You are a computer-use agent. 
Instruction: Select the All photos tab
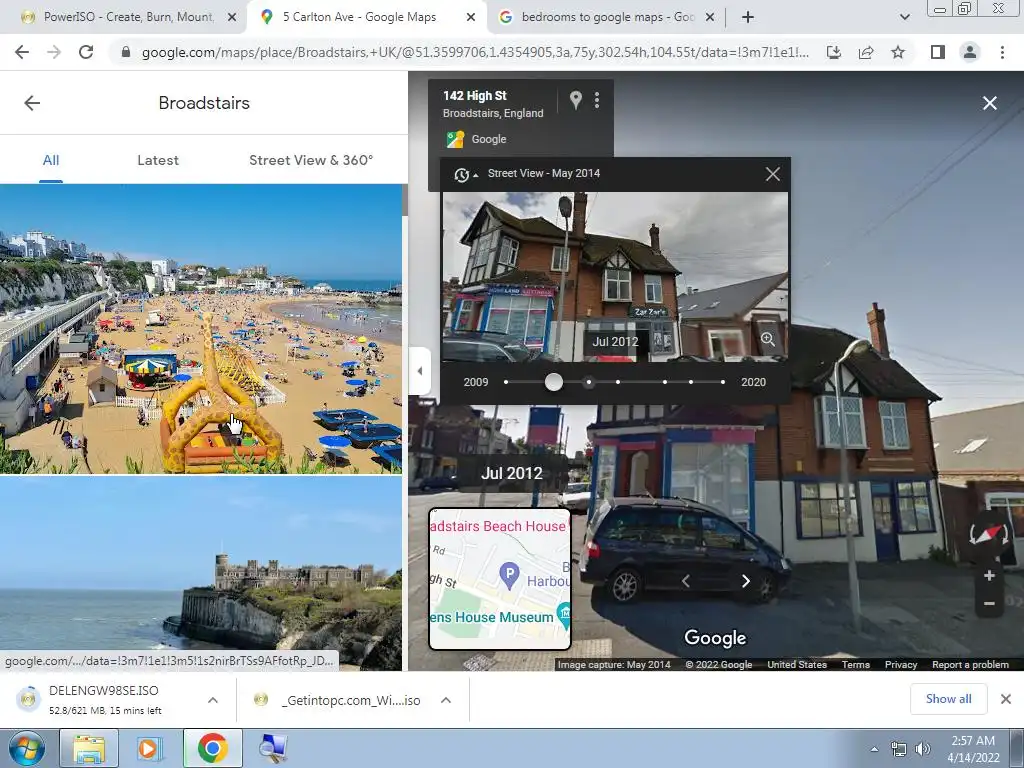(x=51, y=161)
